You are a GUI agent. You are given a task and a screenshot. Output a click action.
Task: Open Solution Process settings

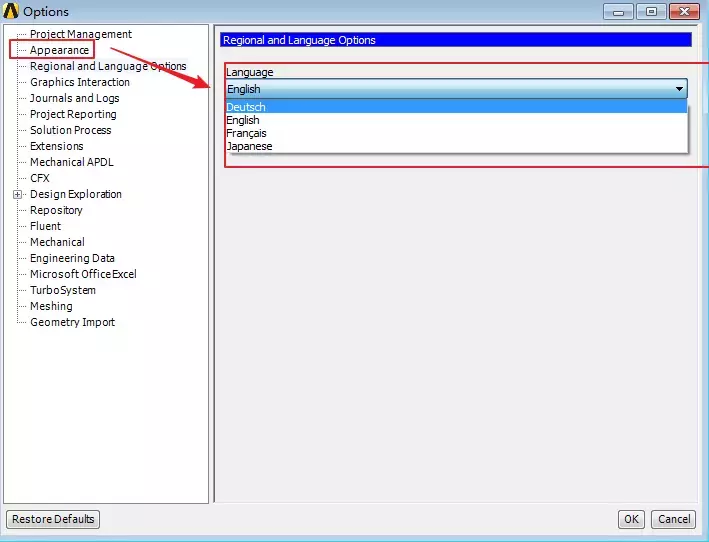(71, 130)
